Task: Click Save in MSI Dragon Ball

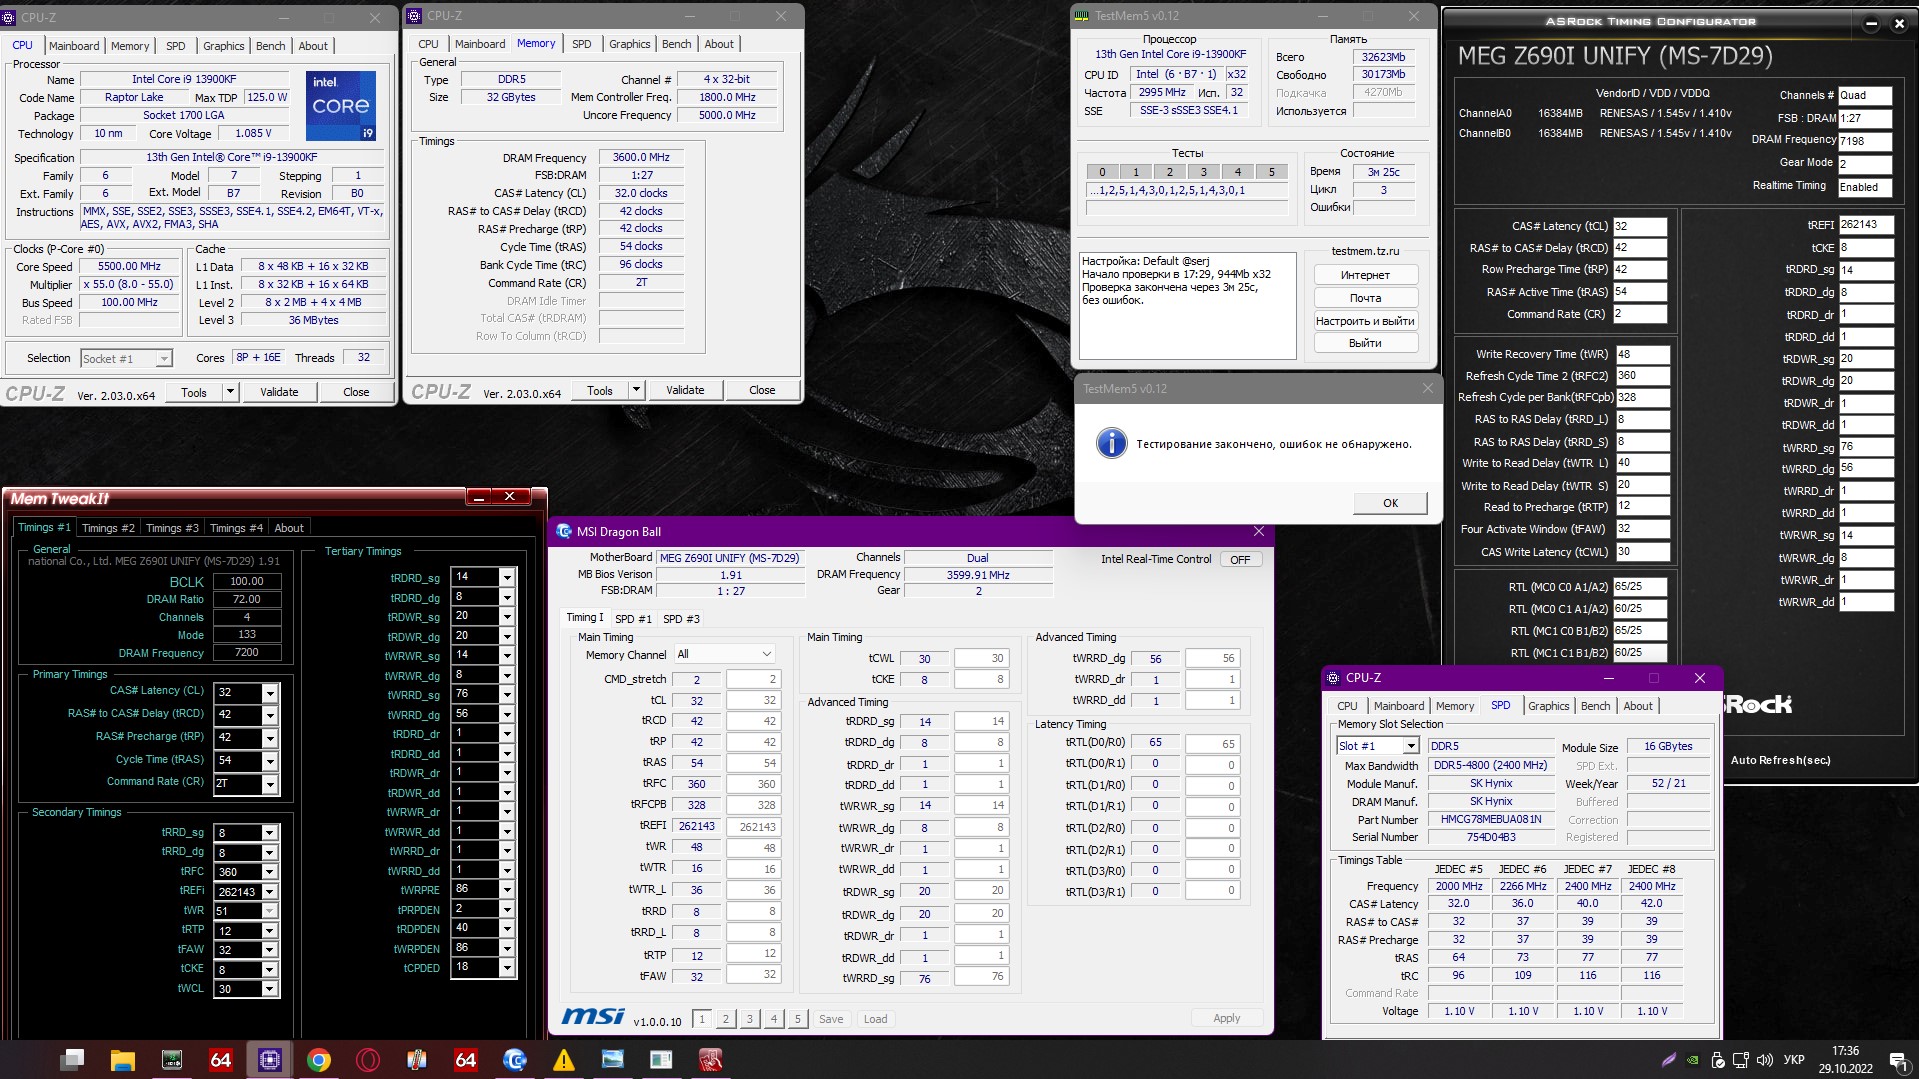Action: click(x=831, y=1019)
